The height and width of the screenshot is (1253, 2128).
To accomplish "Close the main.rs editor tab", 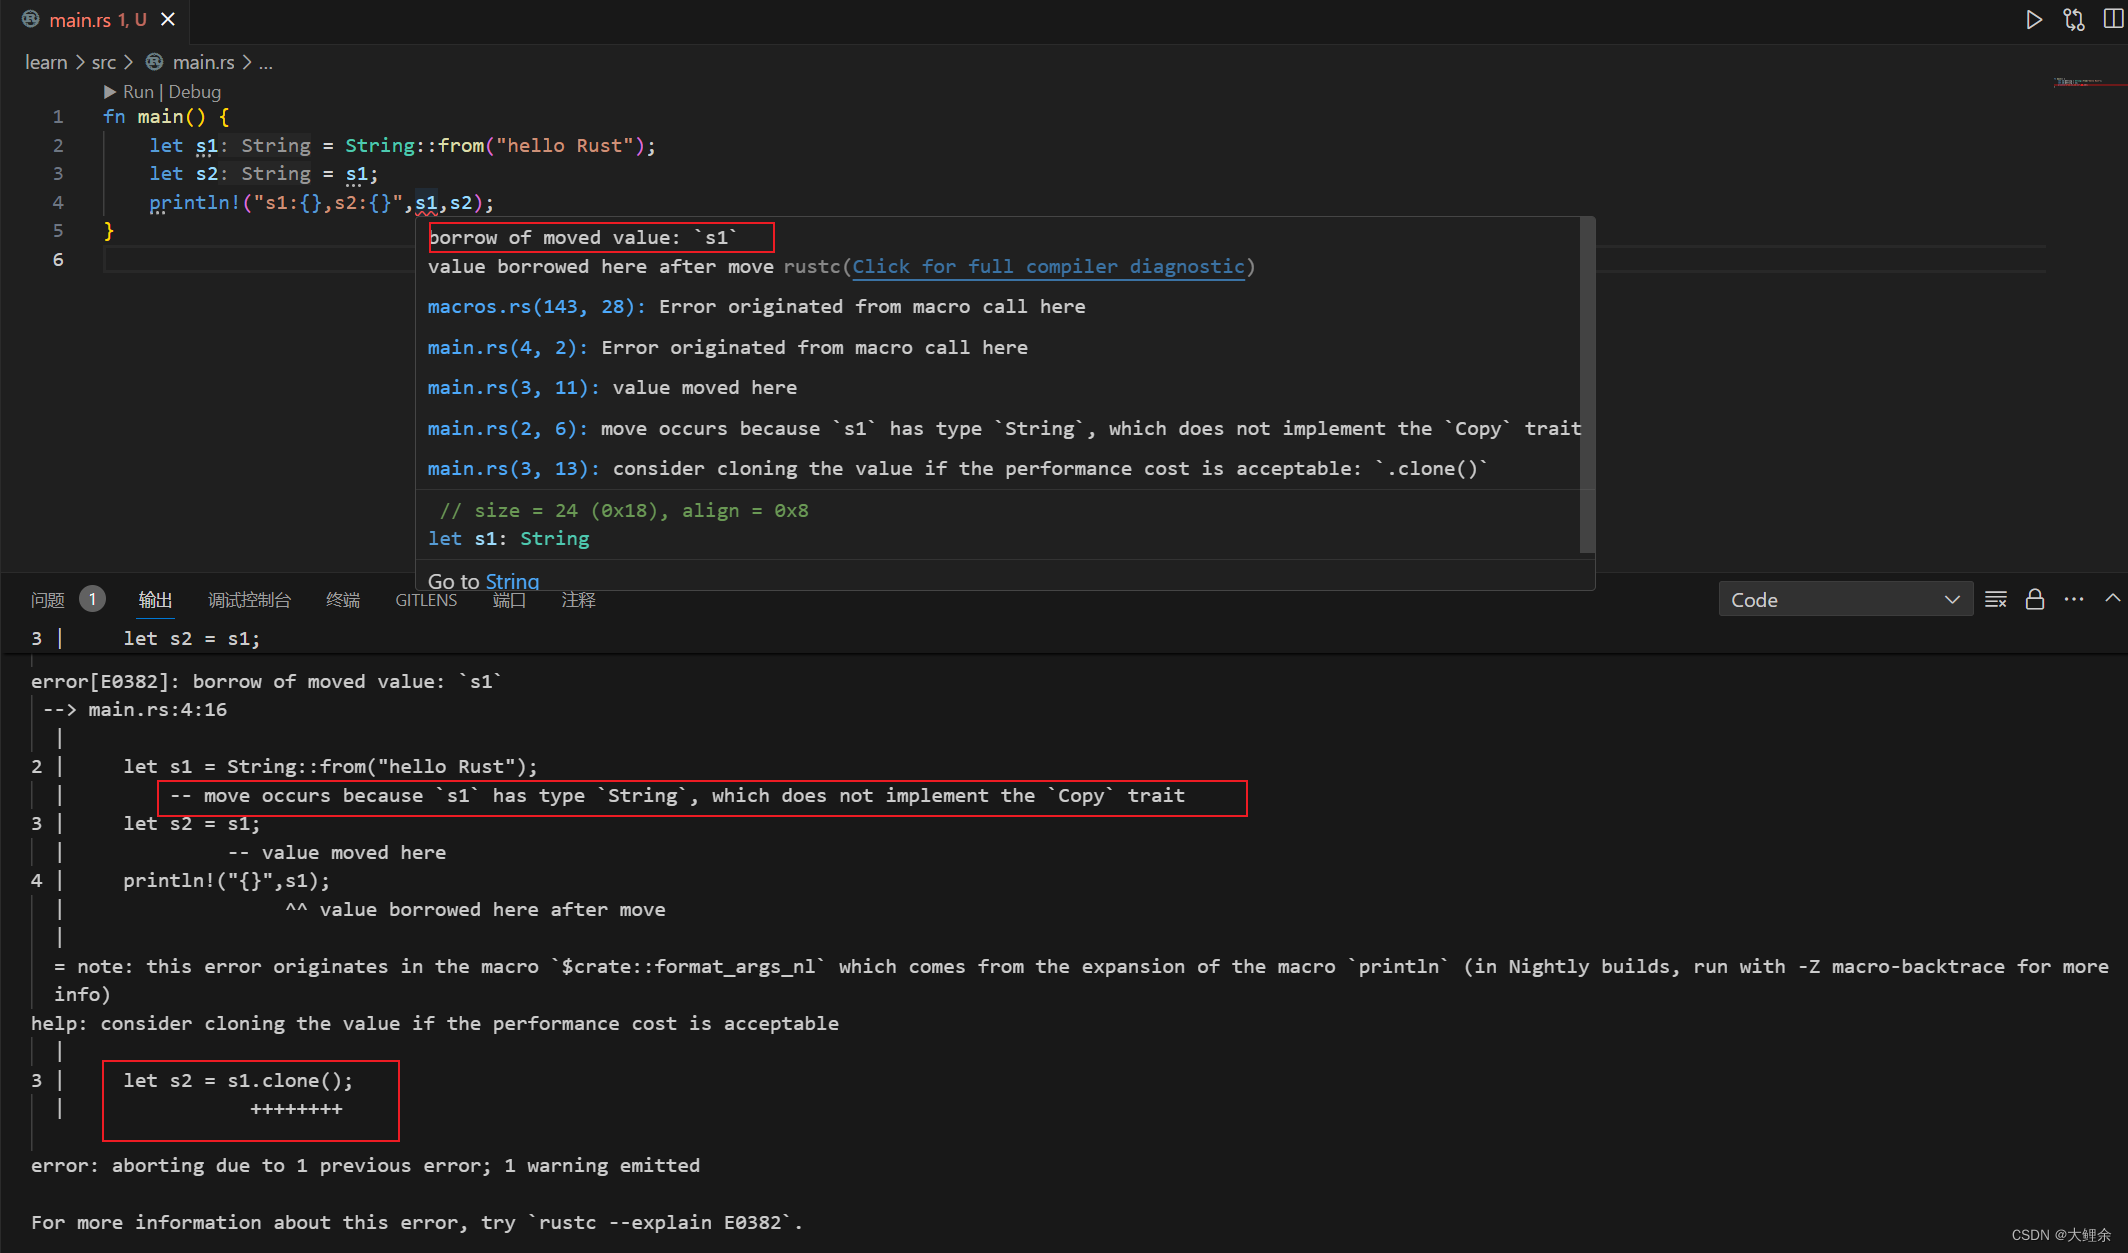I will click(168, 19).
